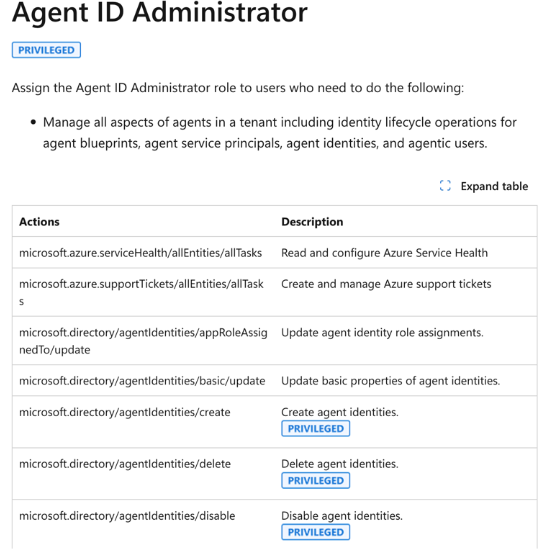Screen dimensions: 544x551
Task: Click the PRIVILEGED badge under Create agent identities
Action: (x=315, y=428)
